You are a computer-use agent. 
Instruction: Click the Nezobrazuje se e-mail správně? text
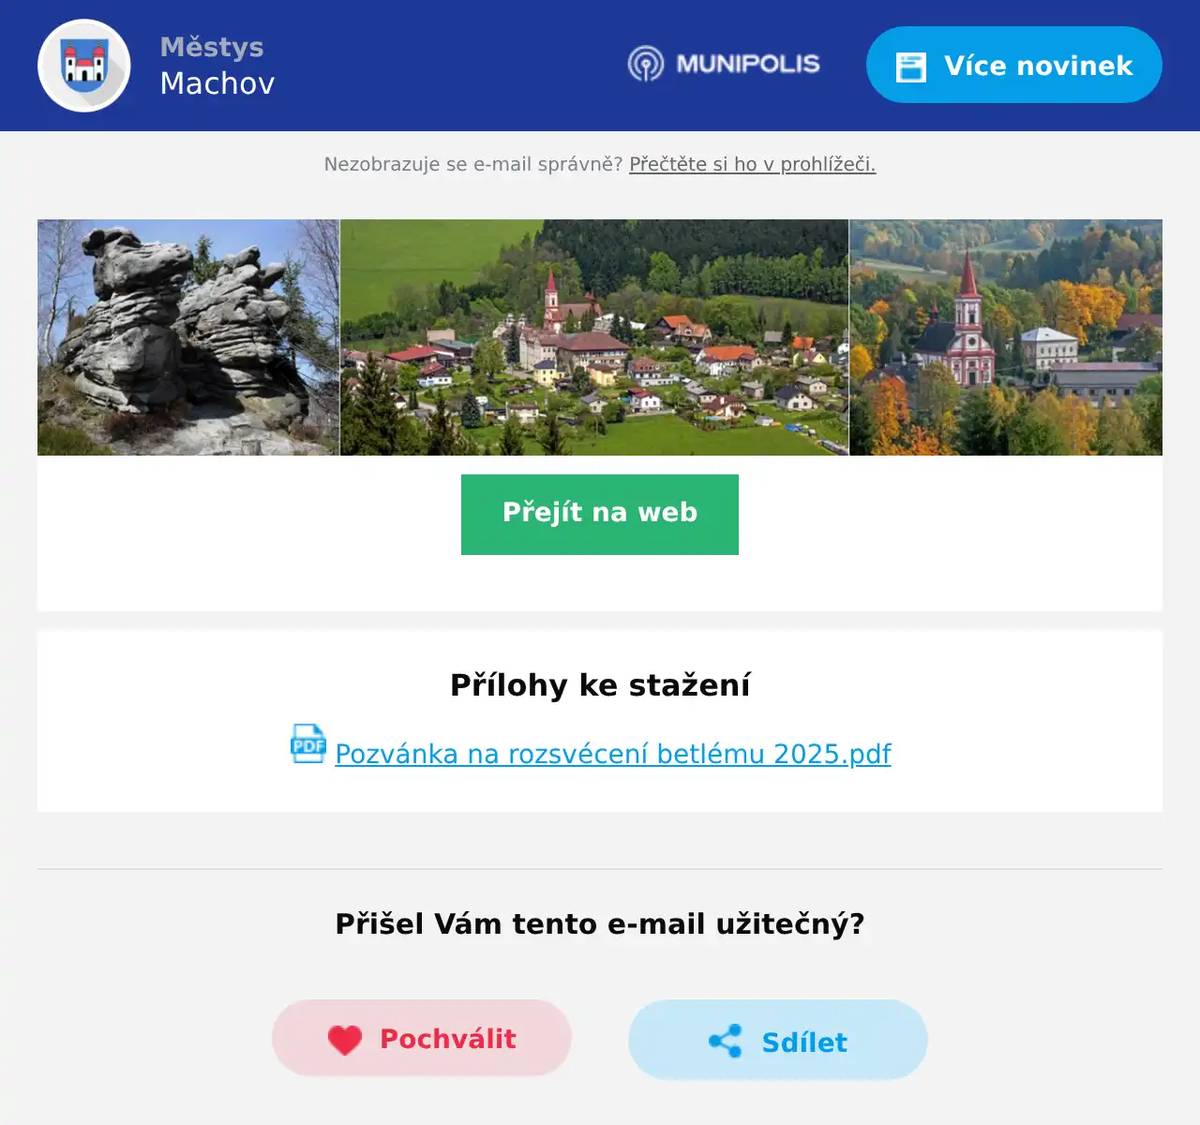tap(473, 164)
